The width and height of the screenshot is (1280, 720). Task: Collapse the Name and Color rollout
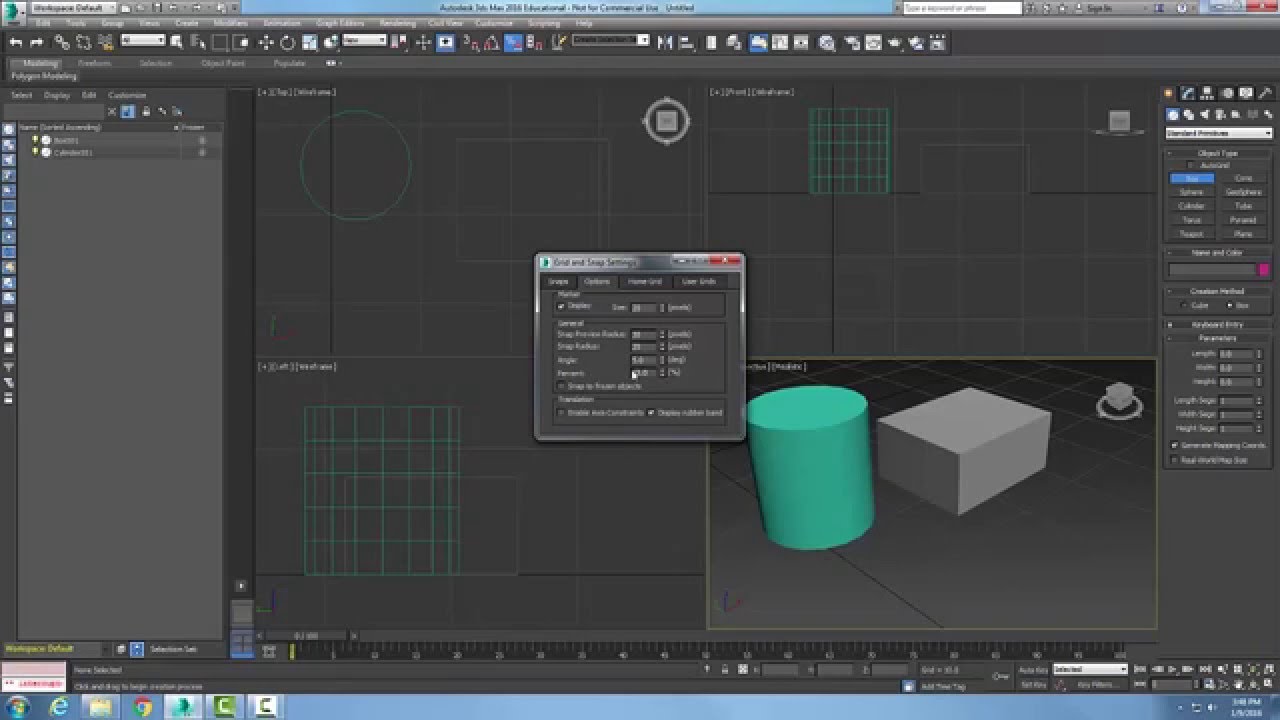click(x=1217, y=253)
